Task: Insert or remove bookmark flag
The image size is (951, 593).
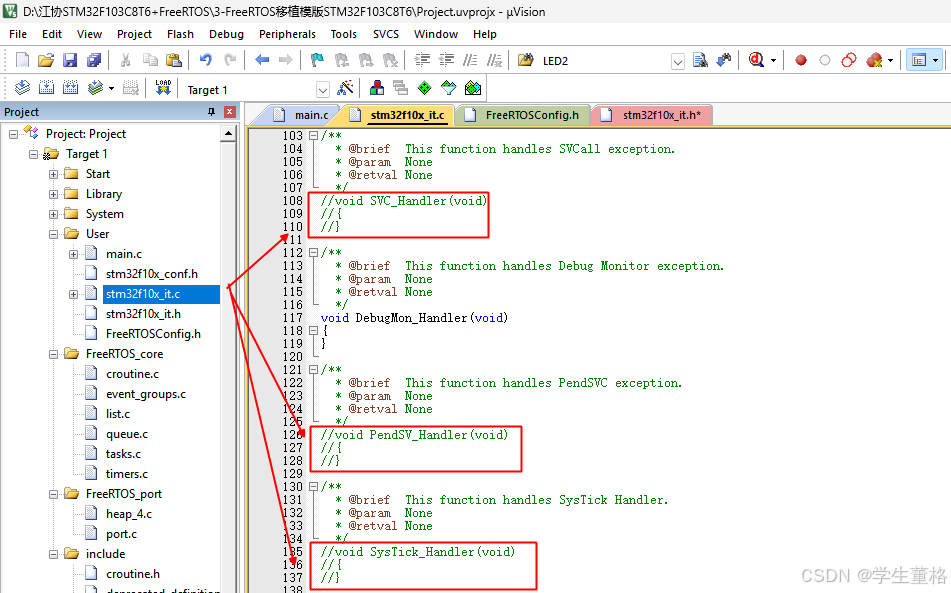Action: pyautogui.click(x=317, y=60)
